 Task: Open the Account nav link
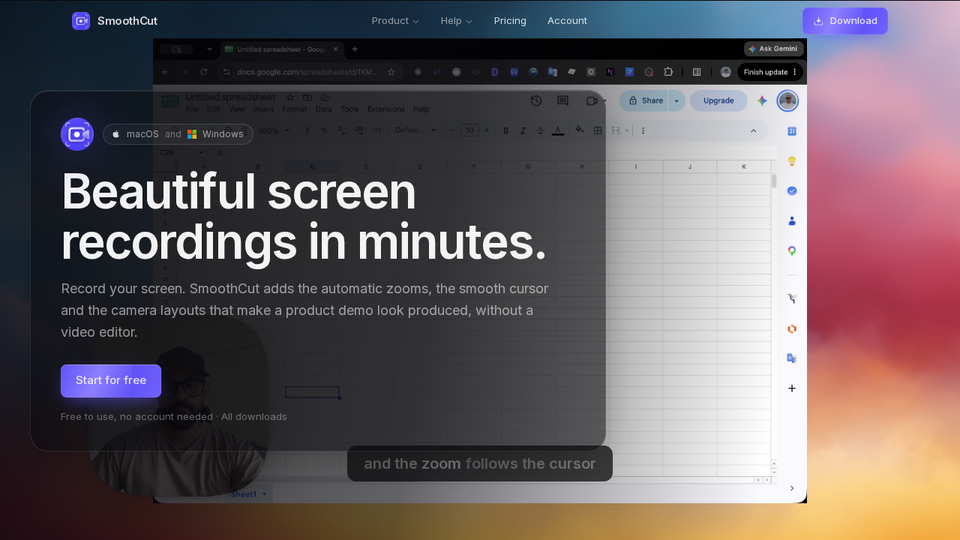tap(567, 21)
